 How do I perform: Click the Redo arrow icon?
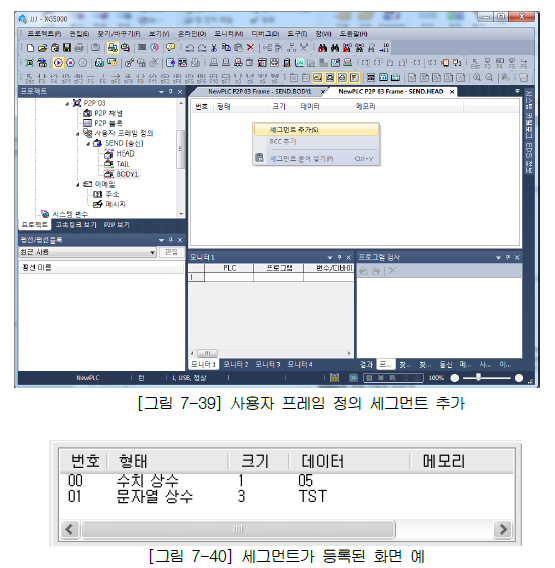click(202, 48)
